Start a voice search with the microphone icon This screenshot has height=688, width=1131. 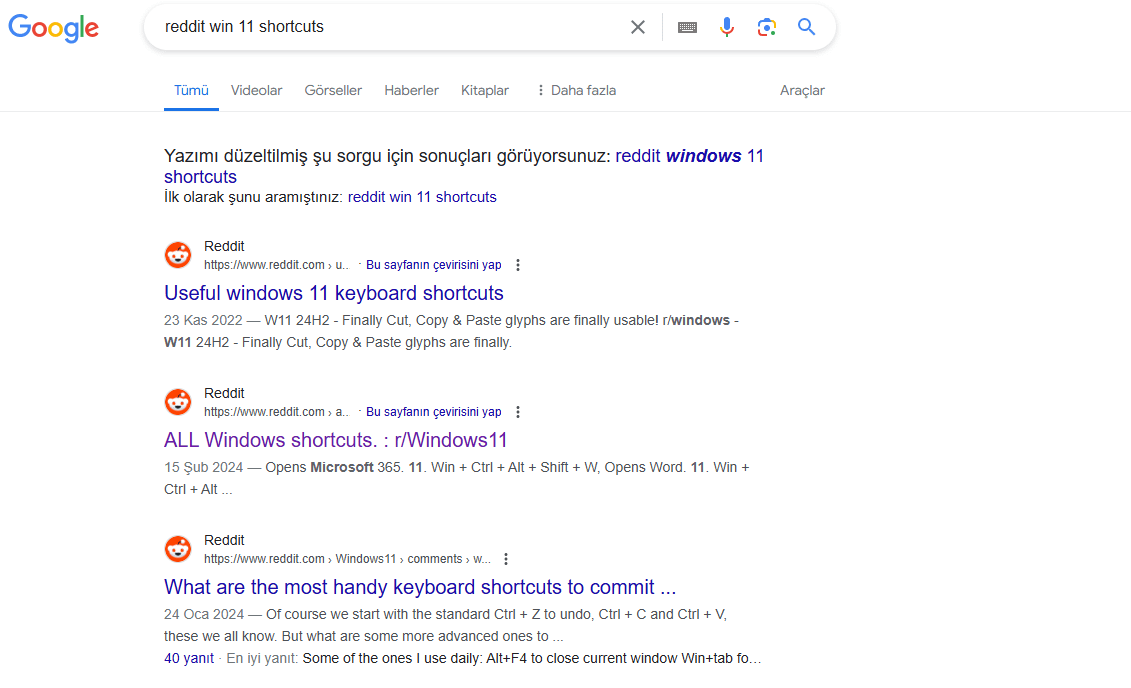727,27
